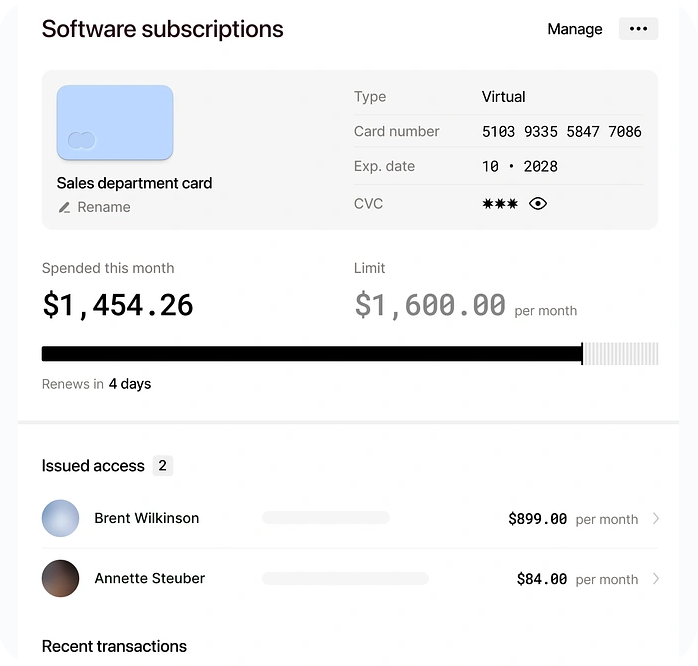Click Brent Wilkinson's avatar
Image resolution: width=698 pixels, height=666 pixels.
pyautogui.click(x=60, y=518)
